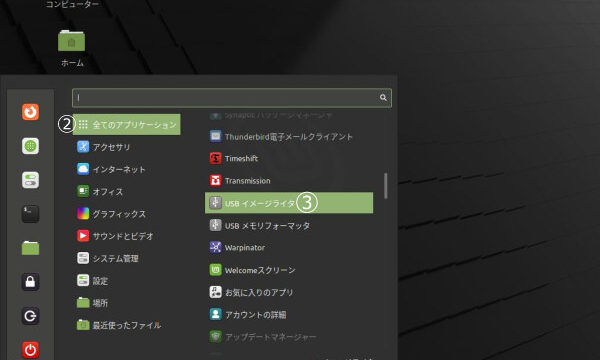Open Files folder icon in the sidebar
The height and width of the screenshot is (360, 600).
pos(30,248)
